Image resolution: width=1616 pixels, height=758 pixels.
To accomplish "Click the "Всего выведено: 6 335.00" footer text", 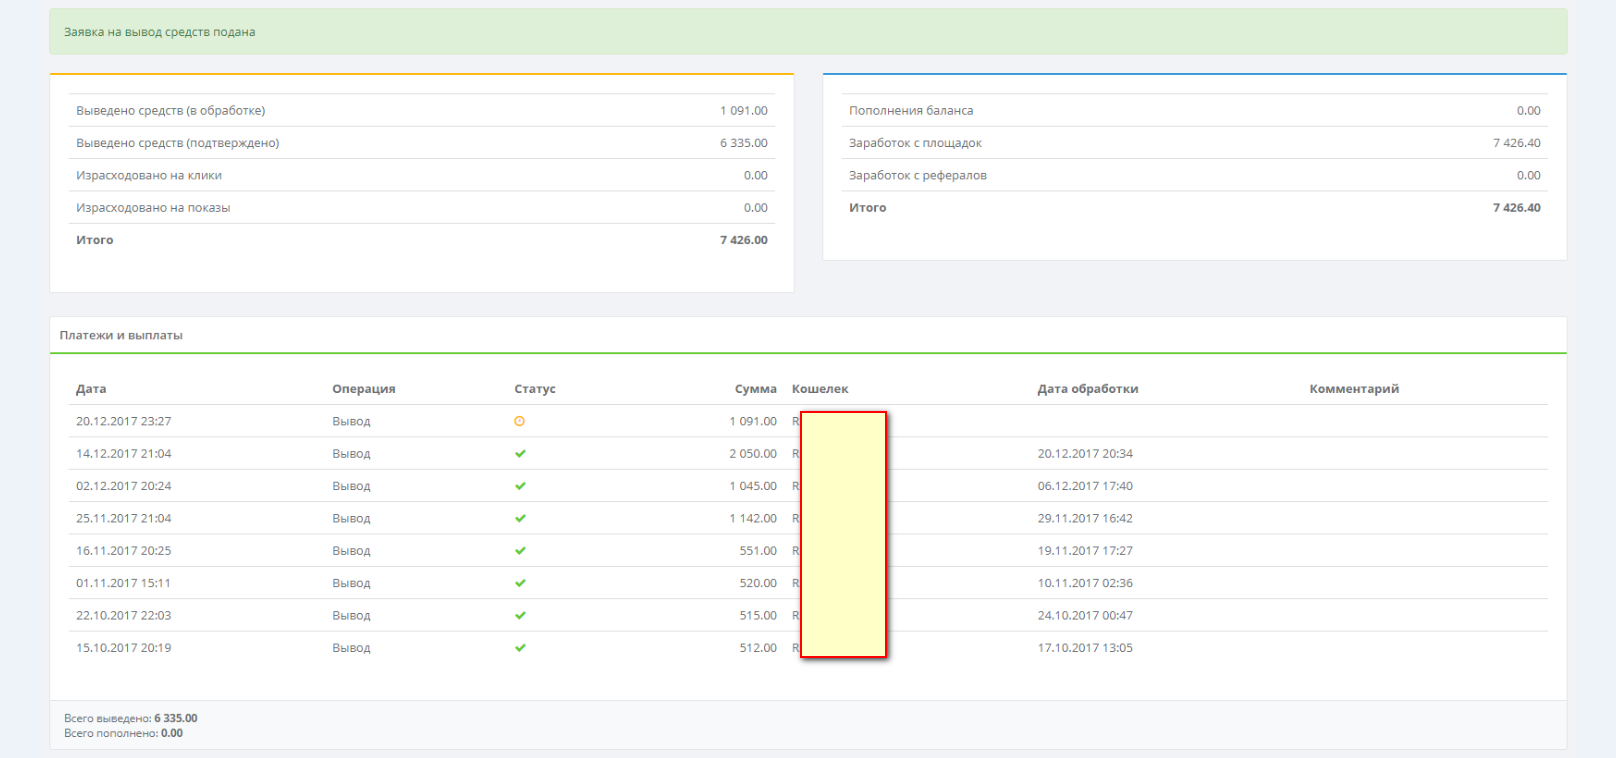I will [x=131, y=718].
